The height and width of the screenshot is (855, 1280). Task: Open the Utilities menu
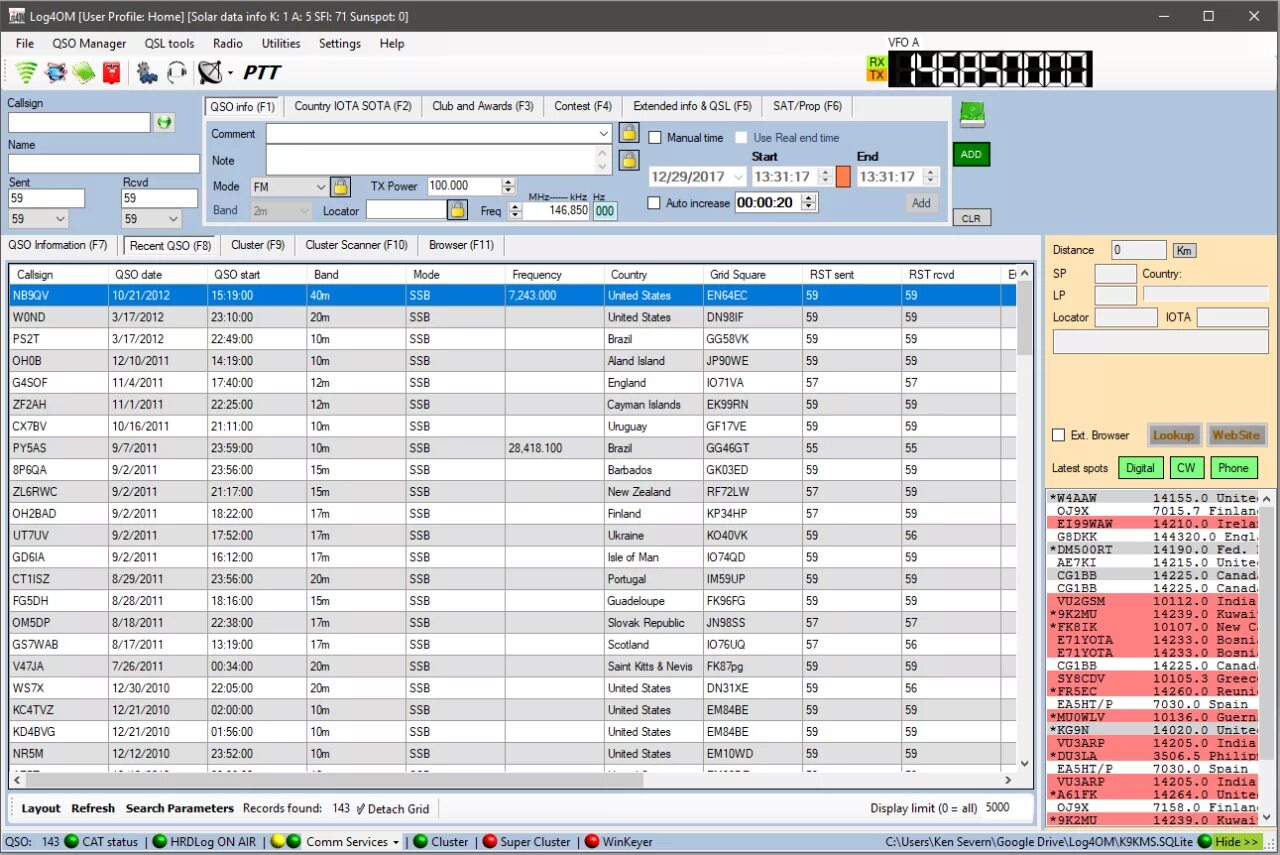tap(281, 43)
